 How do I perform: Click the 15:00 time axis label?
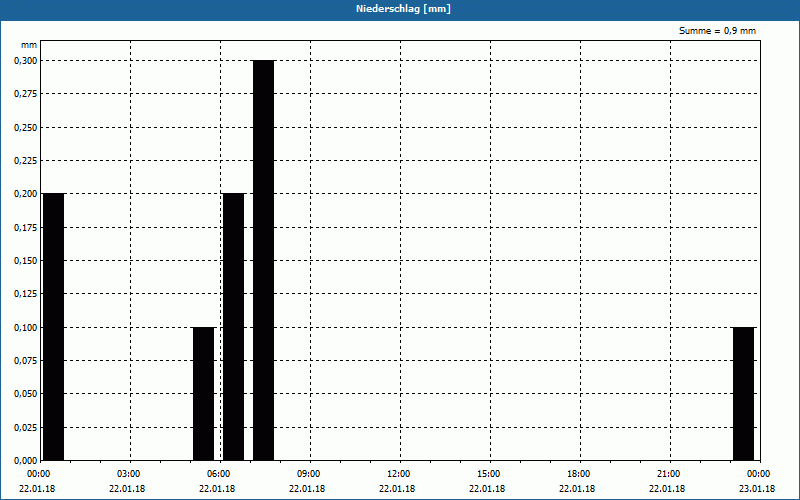click(x=488, y=474)
